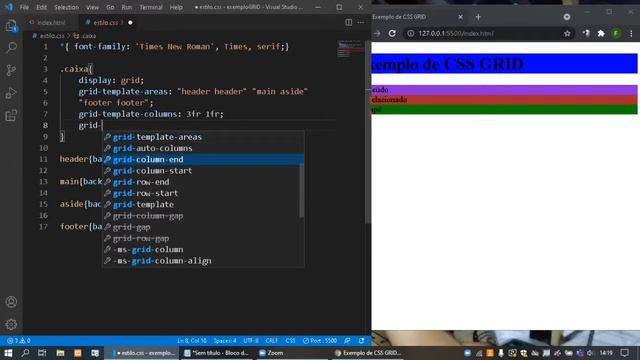Open the View menu

click(92, 7)
